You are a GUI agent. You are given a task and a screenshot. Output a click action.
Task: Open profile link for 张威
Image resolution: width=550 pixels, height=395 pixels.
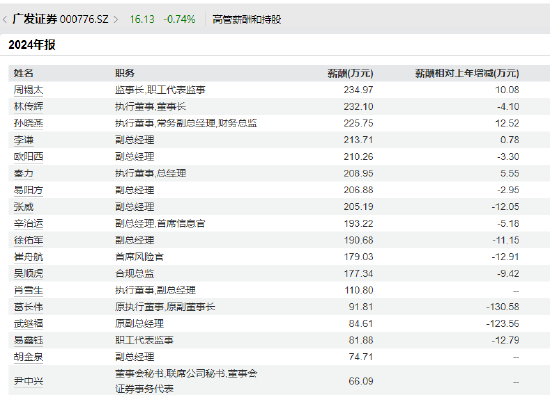point(24,207)
